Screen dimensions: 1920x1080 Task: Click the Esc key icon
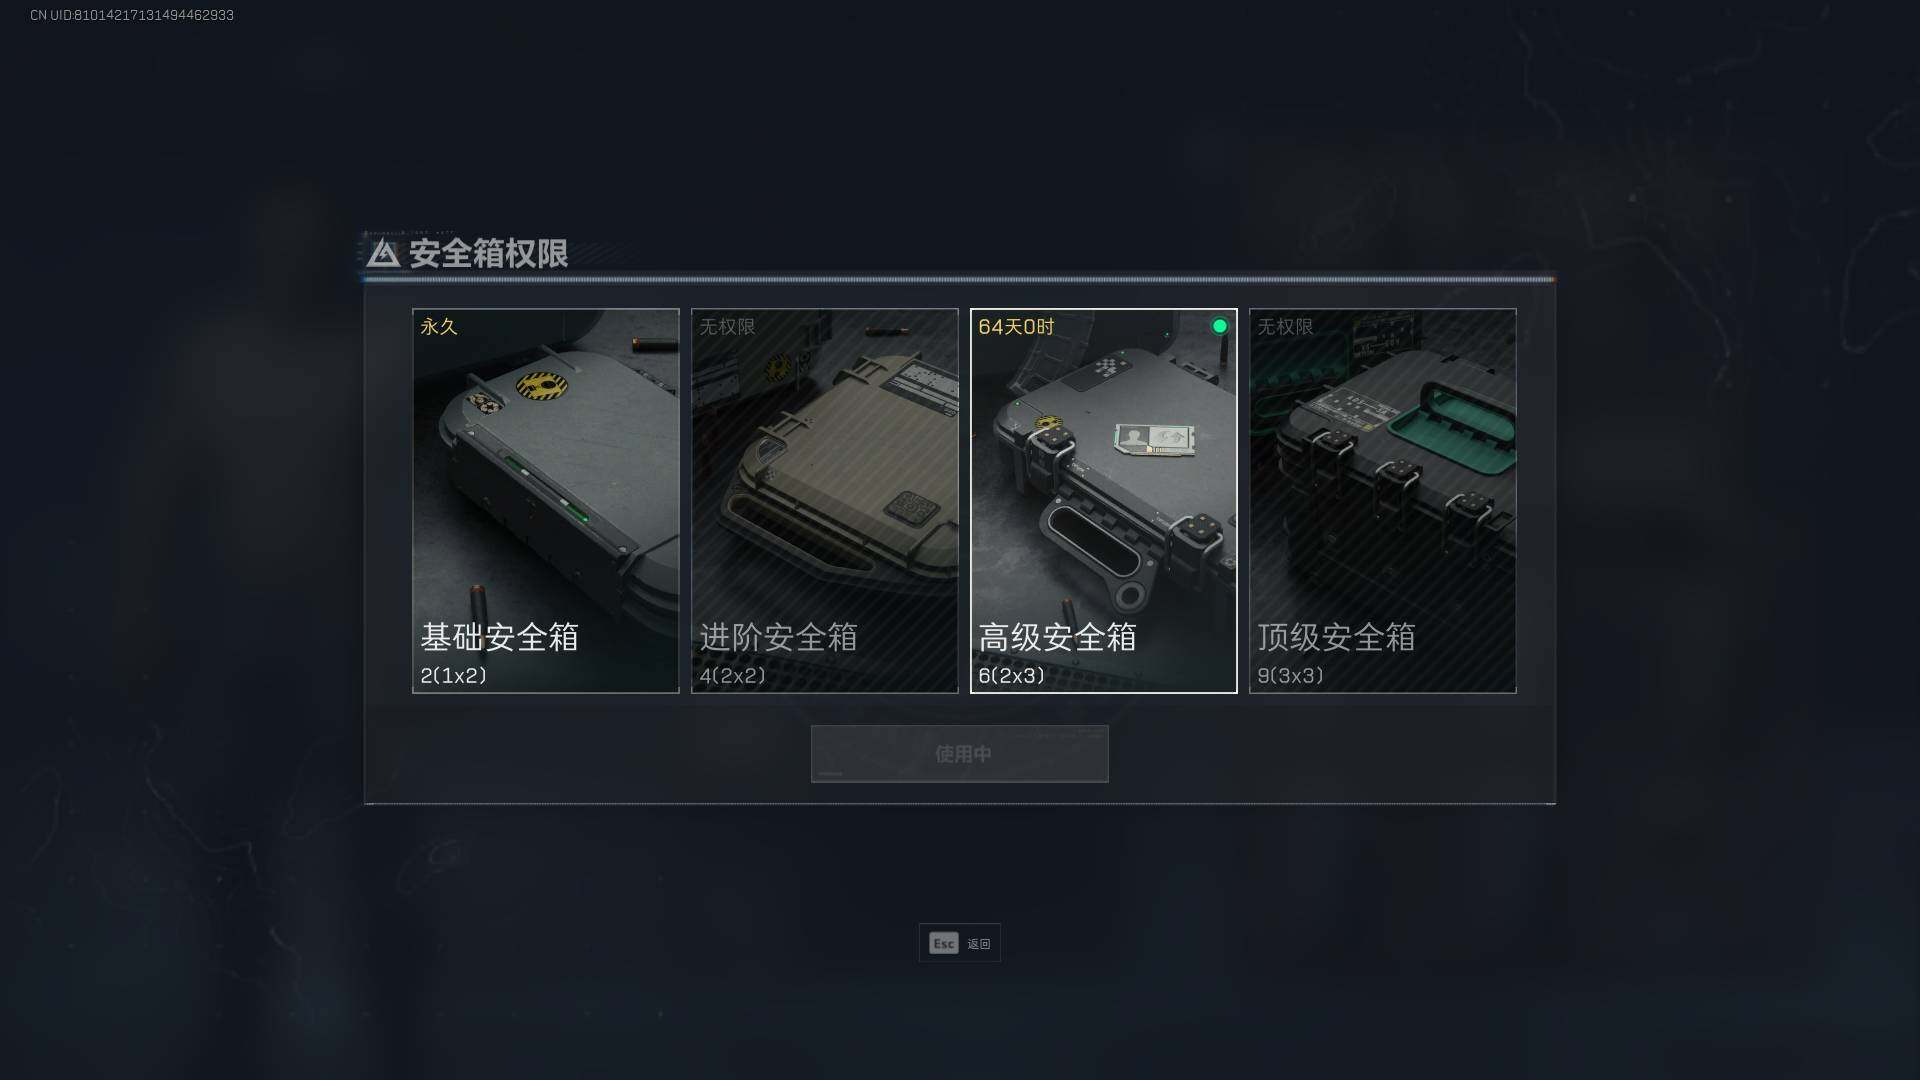coord(943,943)
